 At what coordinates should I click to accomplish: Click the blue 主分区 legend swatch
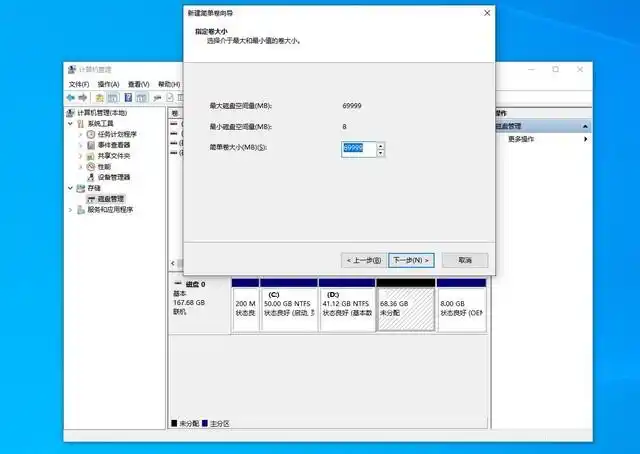click(x=205, y=423)
